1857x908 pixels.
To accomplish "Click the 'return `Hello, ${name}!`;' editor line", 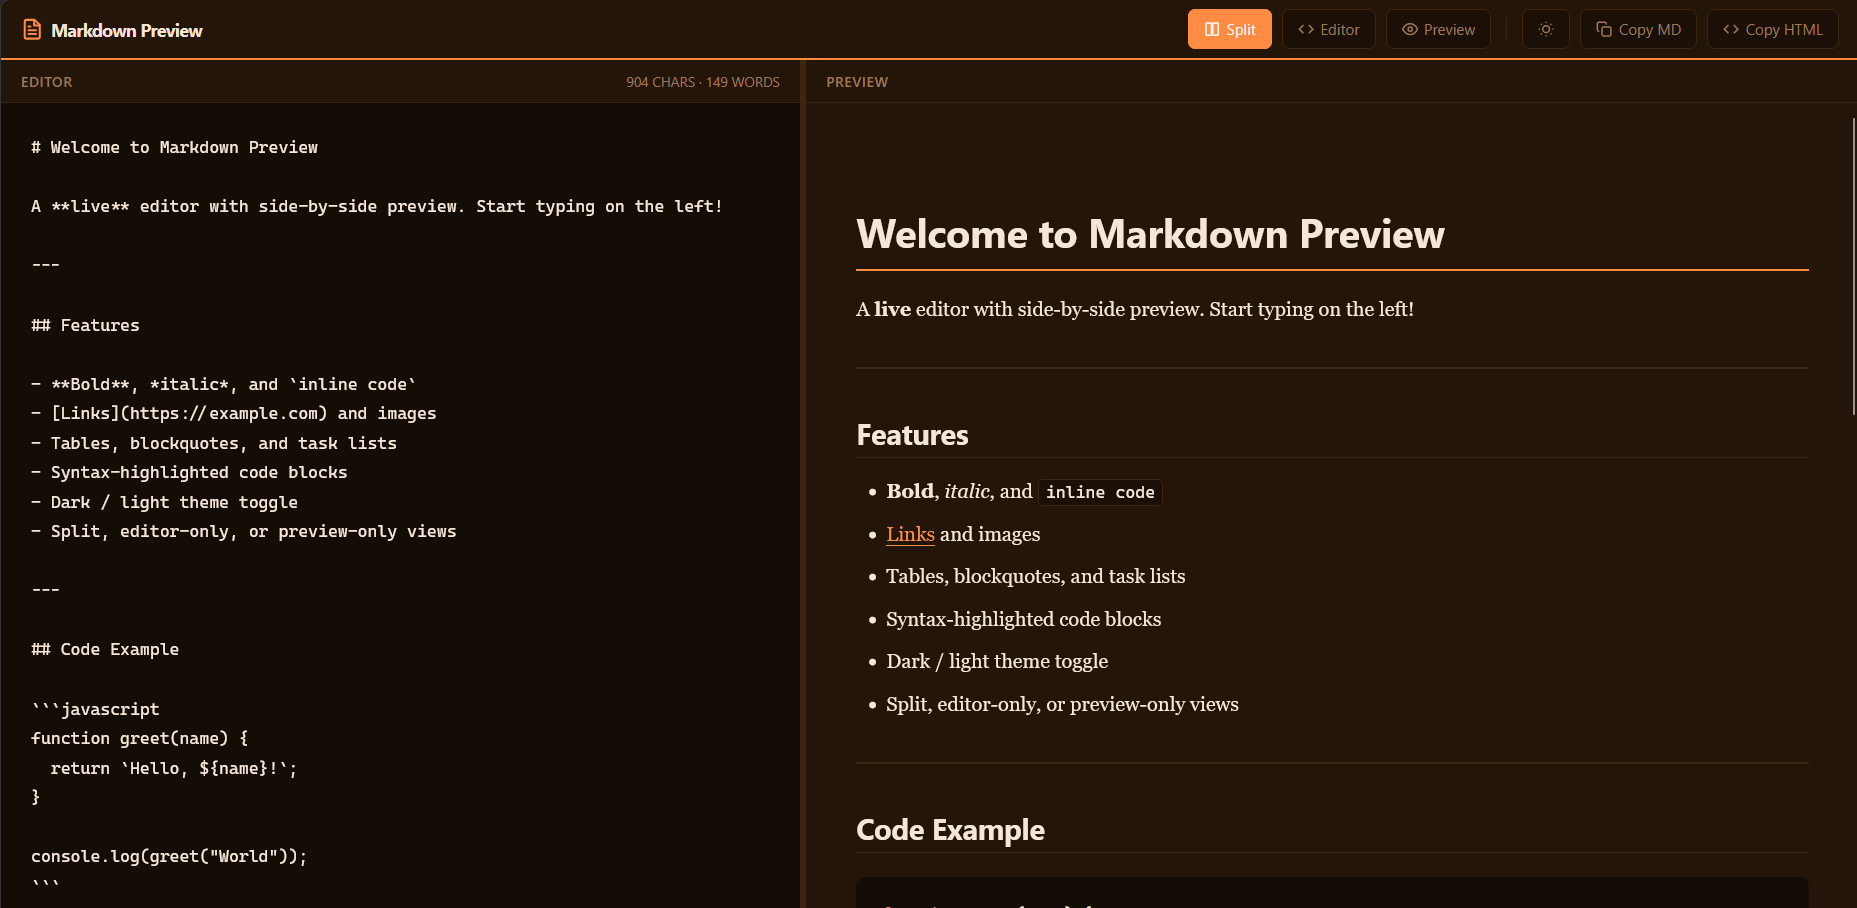I will pyautogui.click(x=174, y=768).
